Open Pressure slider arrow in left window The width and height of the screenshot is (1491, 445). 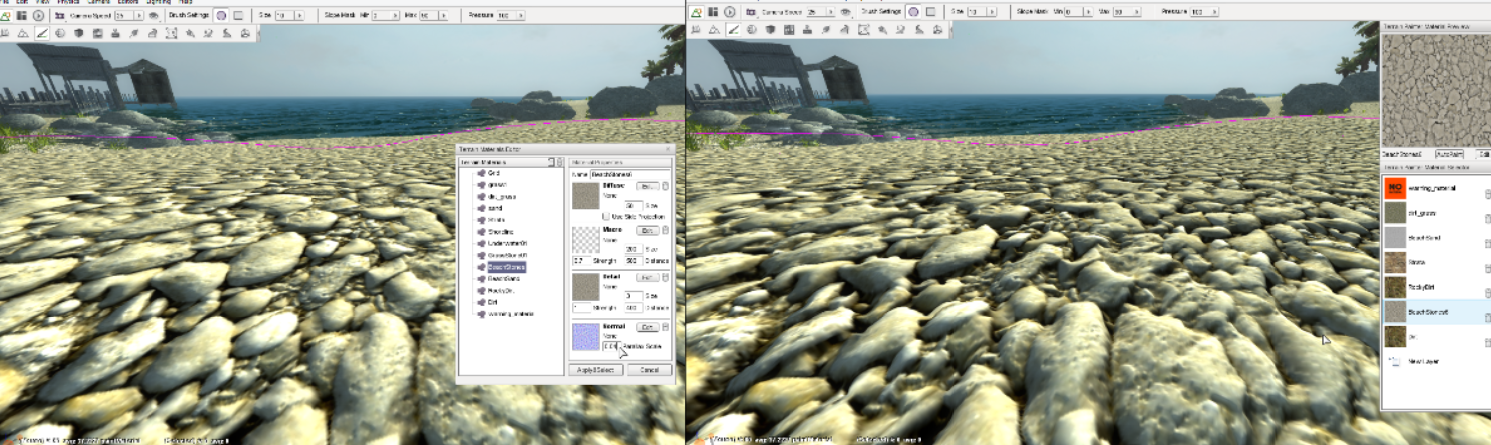pyautogui.click(x=521, y=15)
